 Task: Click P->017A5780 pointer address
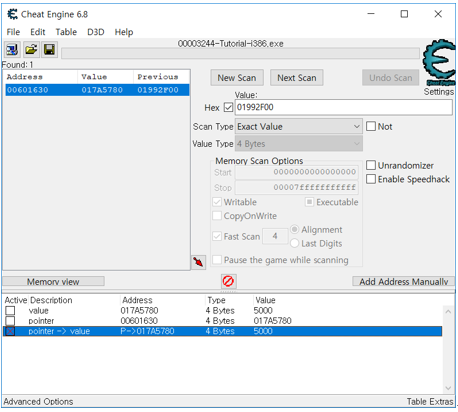[x=147, y=331]
